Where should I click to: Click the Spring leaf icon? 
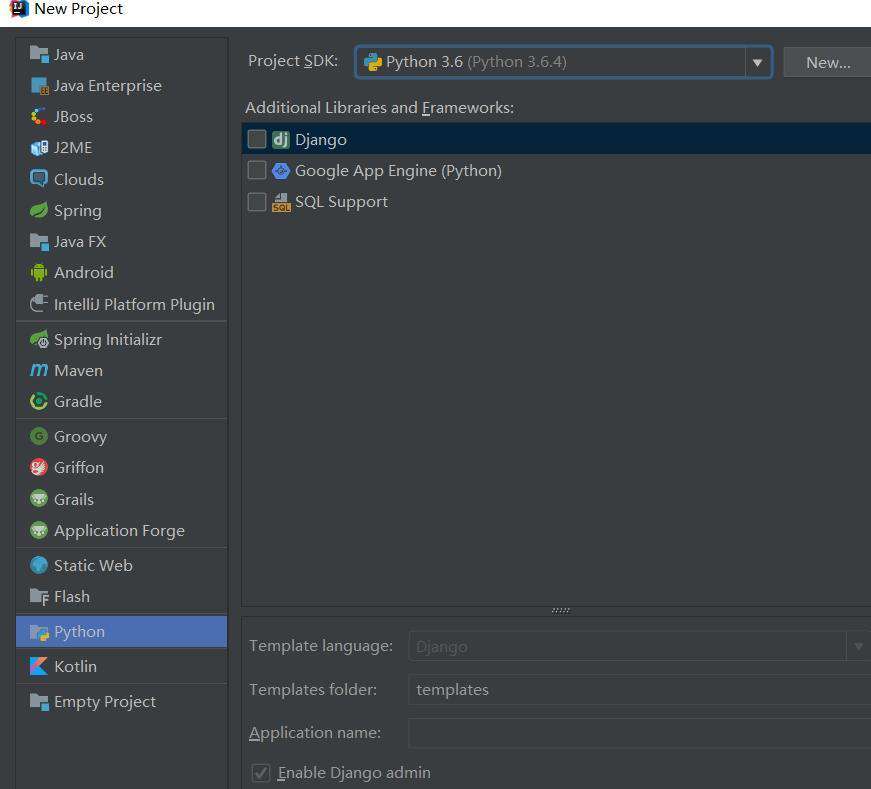point(39,211)
